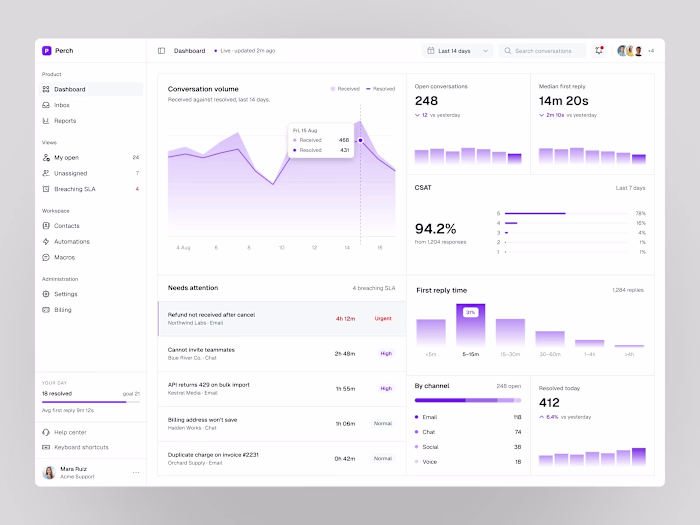The image size is (700, 525).
Task: Click the Search conversations field
Action: point(542,51)
